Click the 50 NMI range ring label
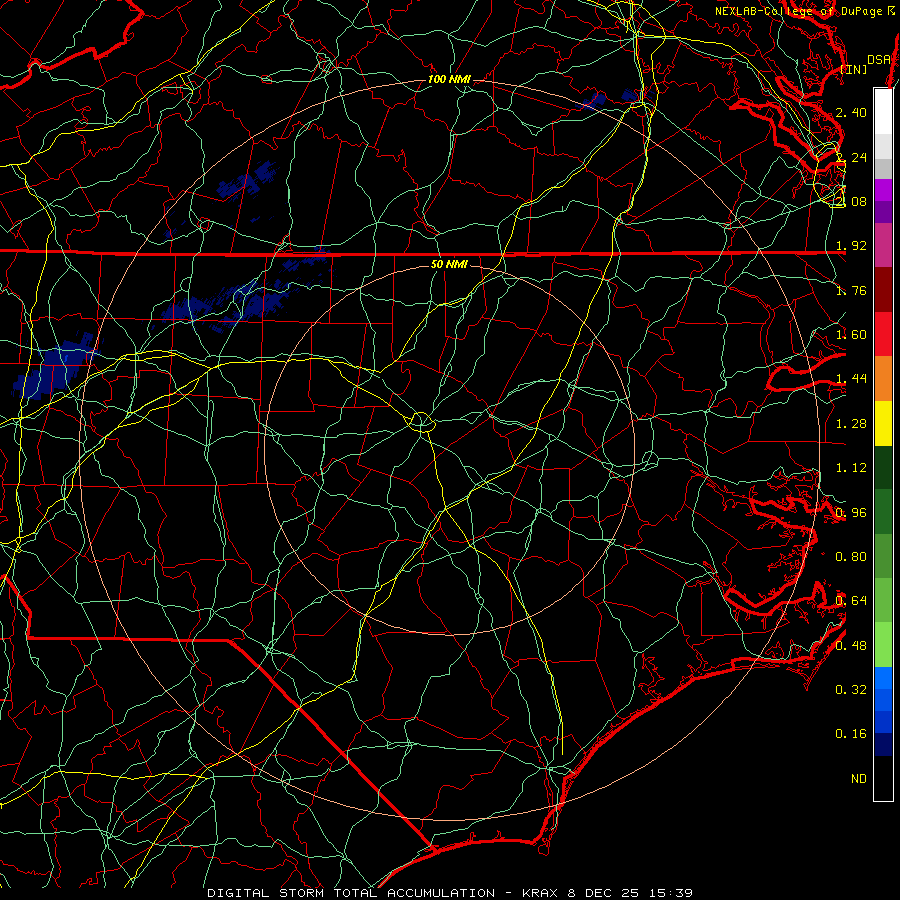 [449, 264]
